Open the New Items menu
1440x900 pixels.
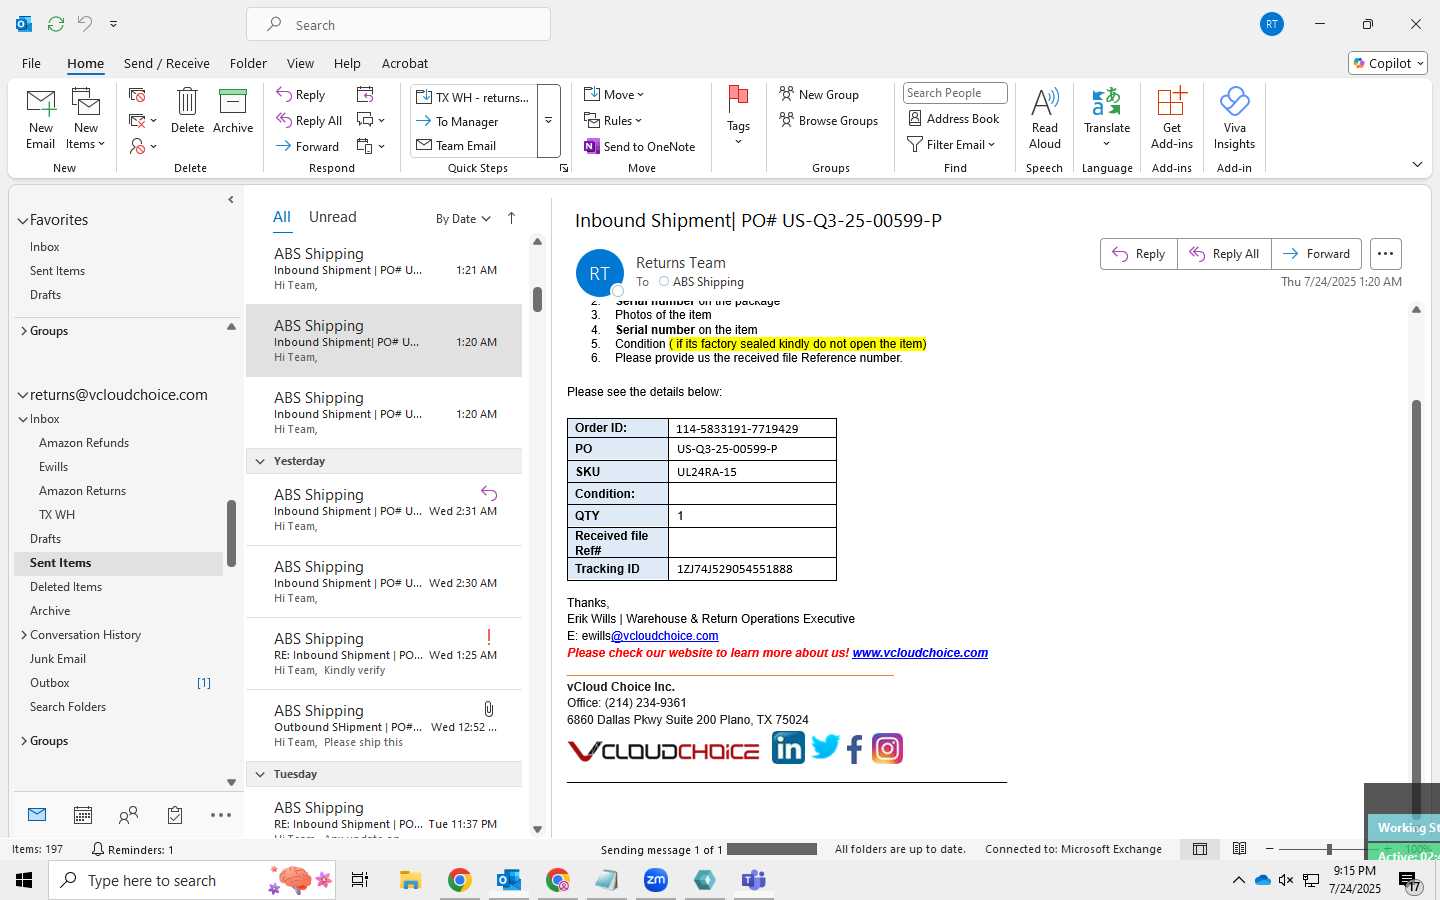point(86,118)
